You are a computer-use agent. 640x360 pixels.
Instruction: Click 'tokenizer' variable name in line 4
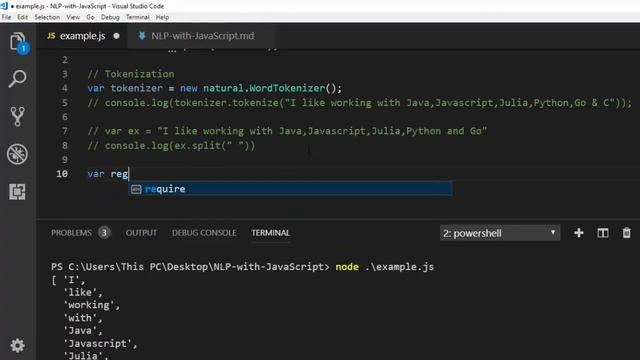tap(136, 88)
